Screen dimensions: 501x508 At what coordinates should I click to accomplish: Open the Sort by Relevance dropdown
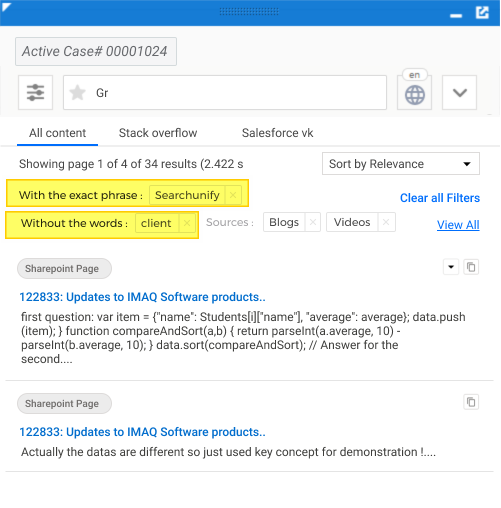(401, 164)
